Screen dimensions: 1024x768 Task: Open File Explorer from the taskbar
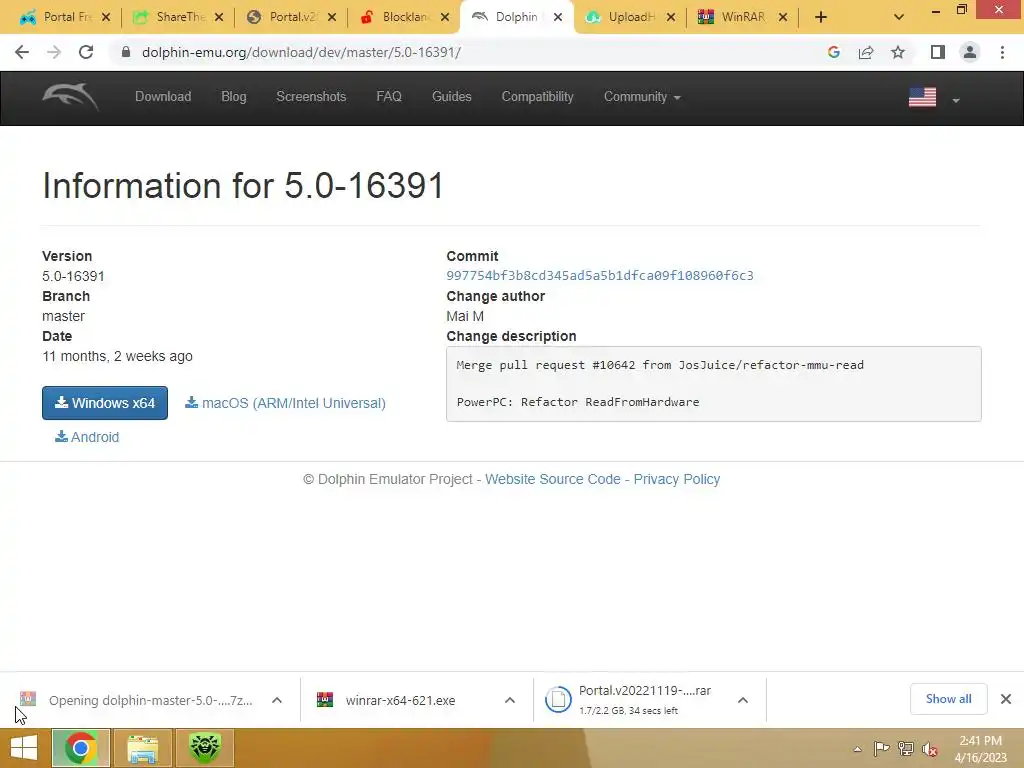(x=142, y=748)
